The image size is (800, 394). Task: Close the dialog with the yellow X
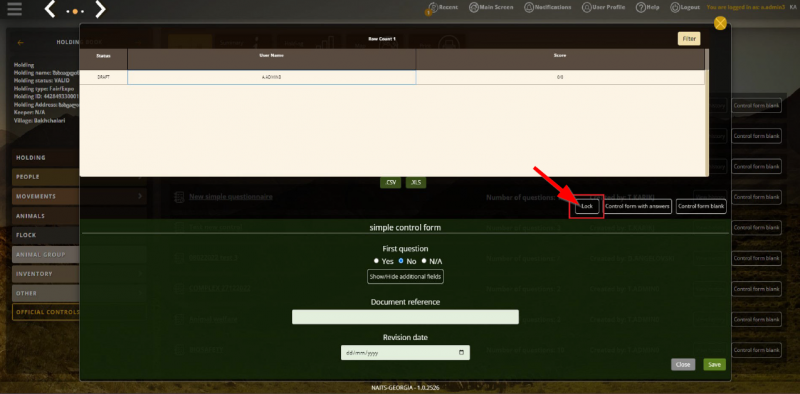720,23
